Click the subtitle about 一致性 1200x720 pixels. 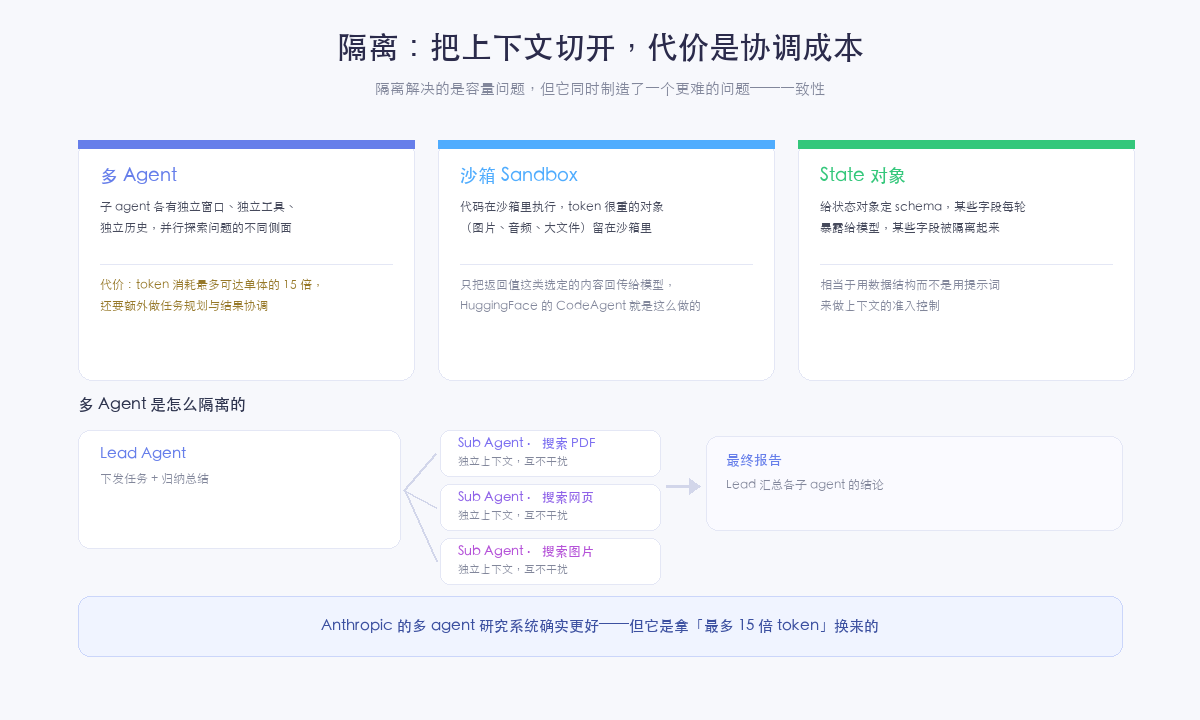coord(600,89)
